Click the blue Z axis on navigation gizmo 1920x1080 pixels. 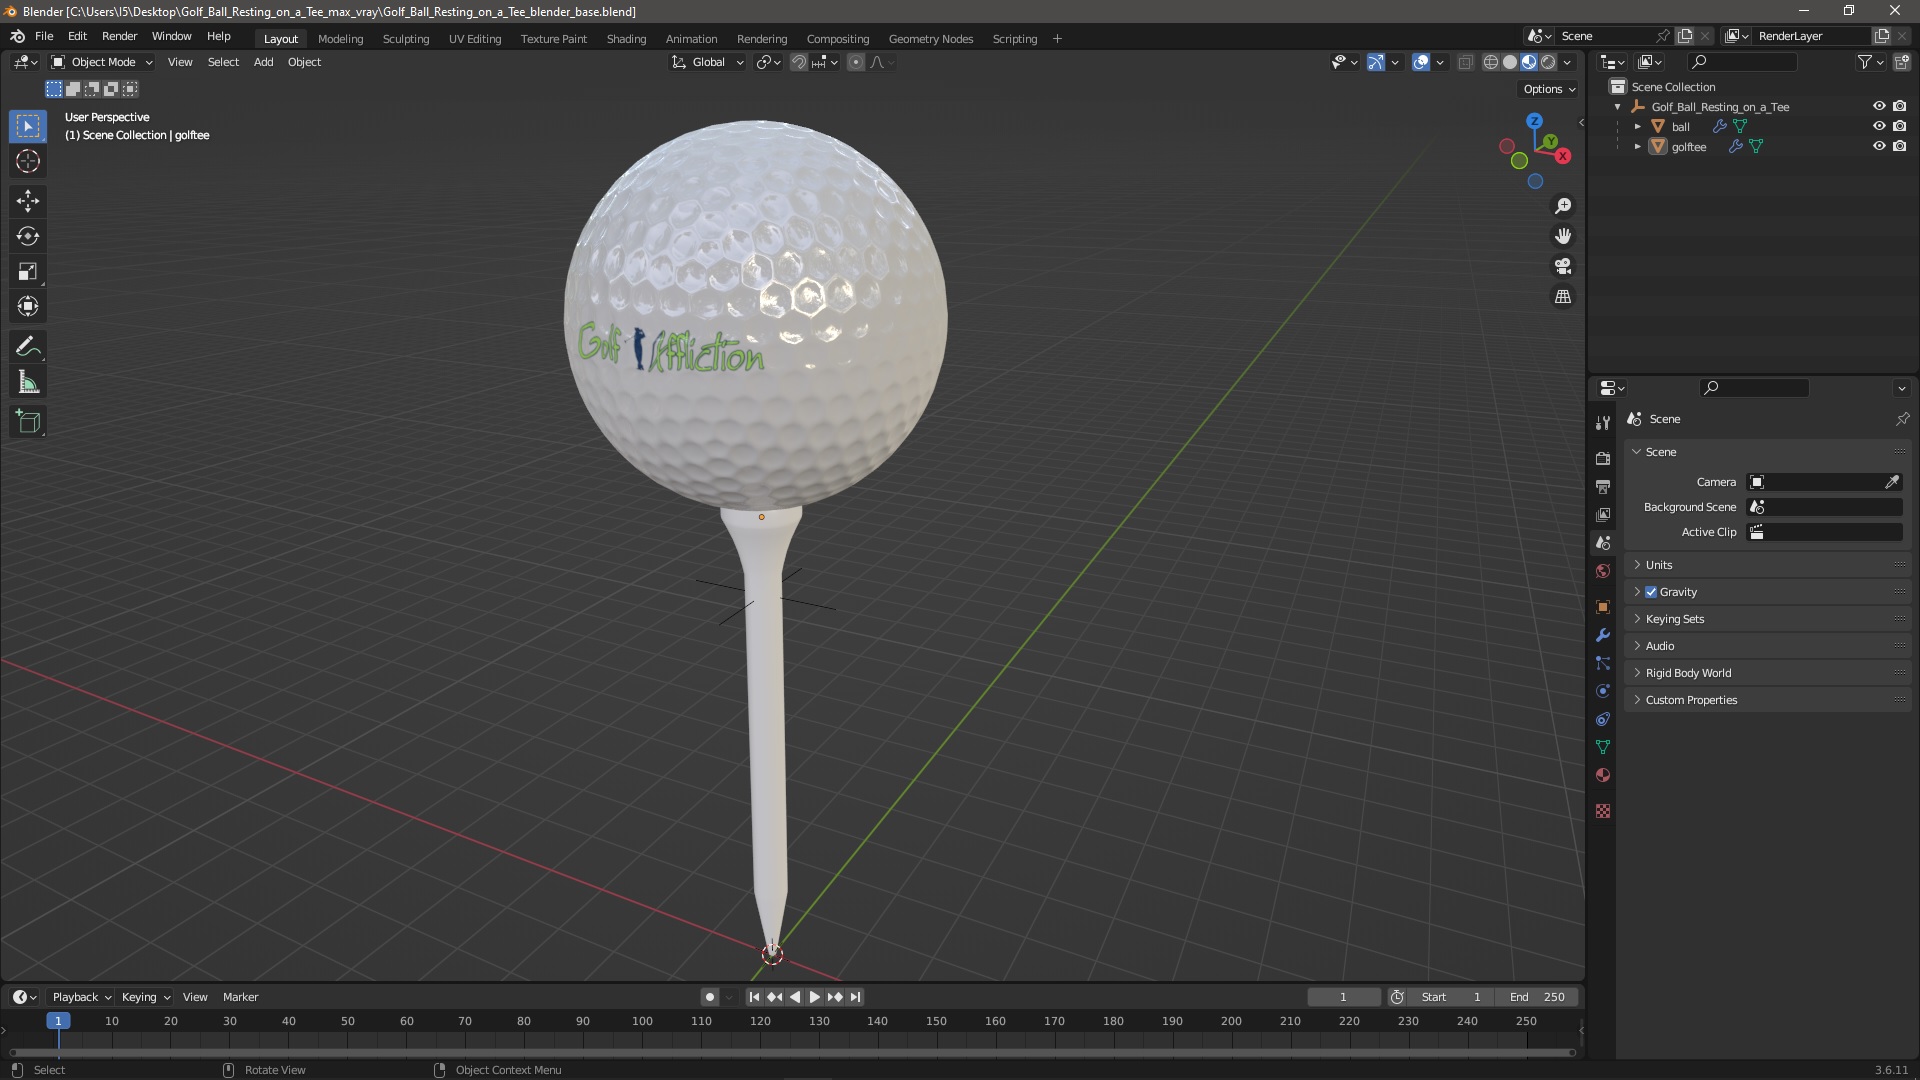[1534, 120]
